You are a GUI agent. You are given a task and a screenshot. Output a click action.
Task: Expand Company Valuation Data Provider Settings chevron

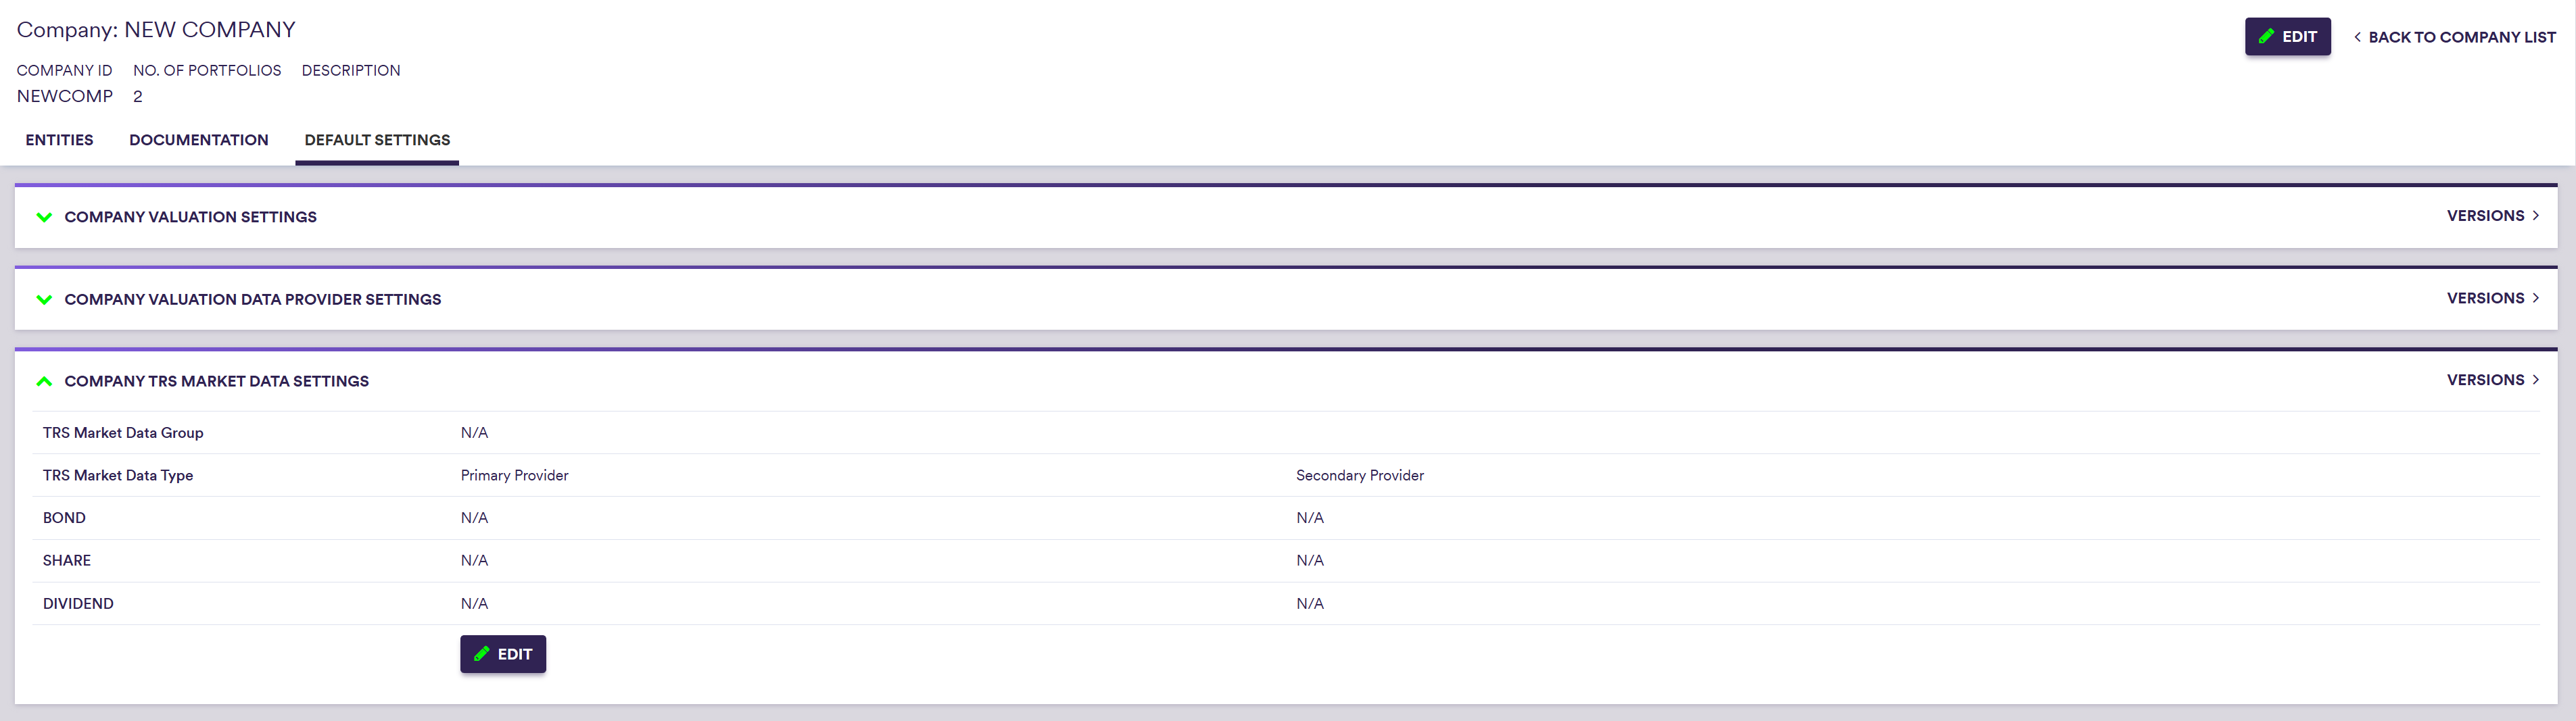click(44, 299)
